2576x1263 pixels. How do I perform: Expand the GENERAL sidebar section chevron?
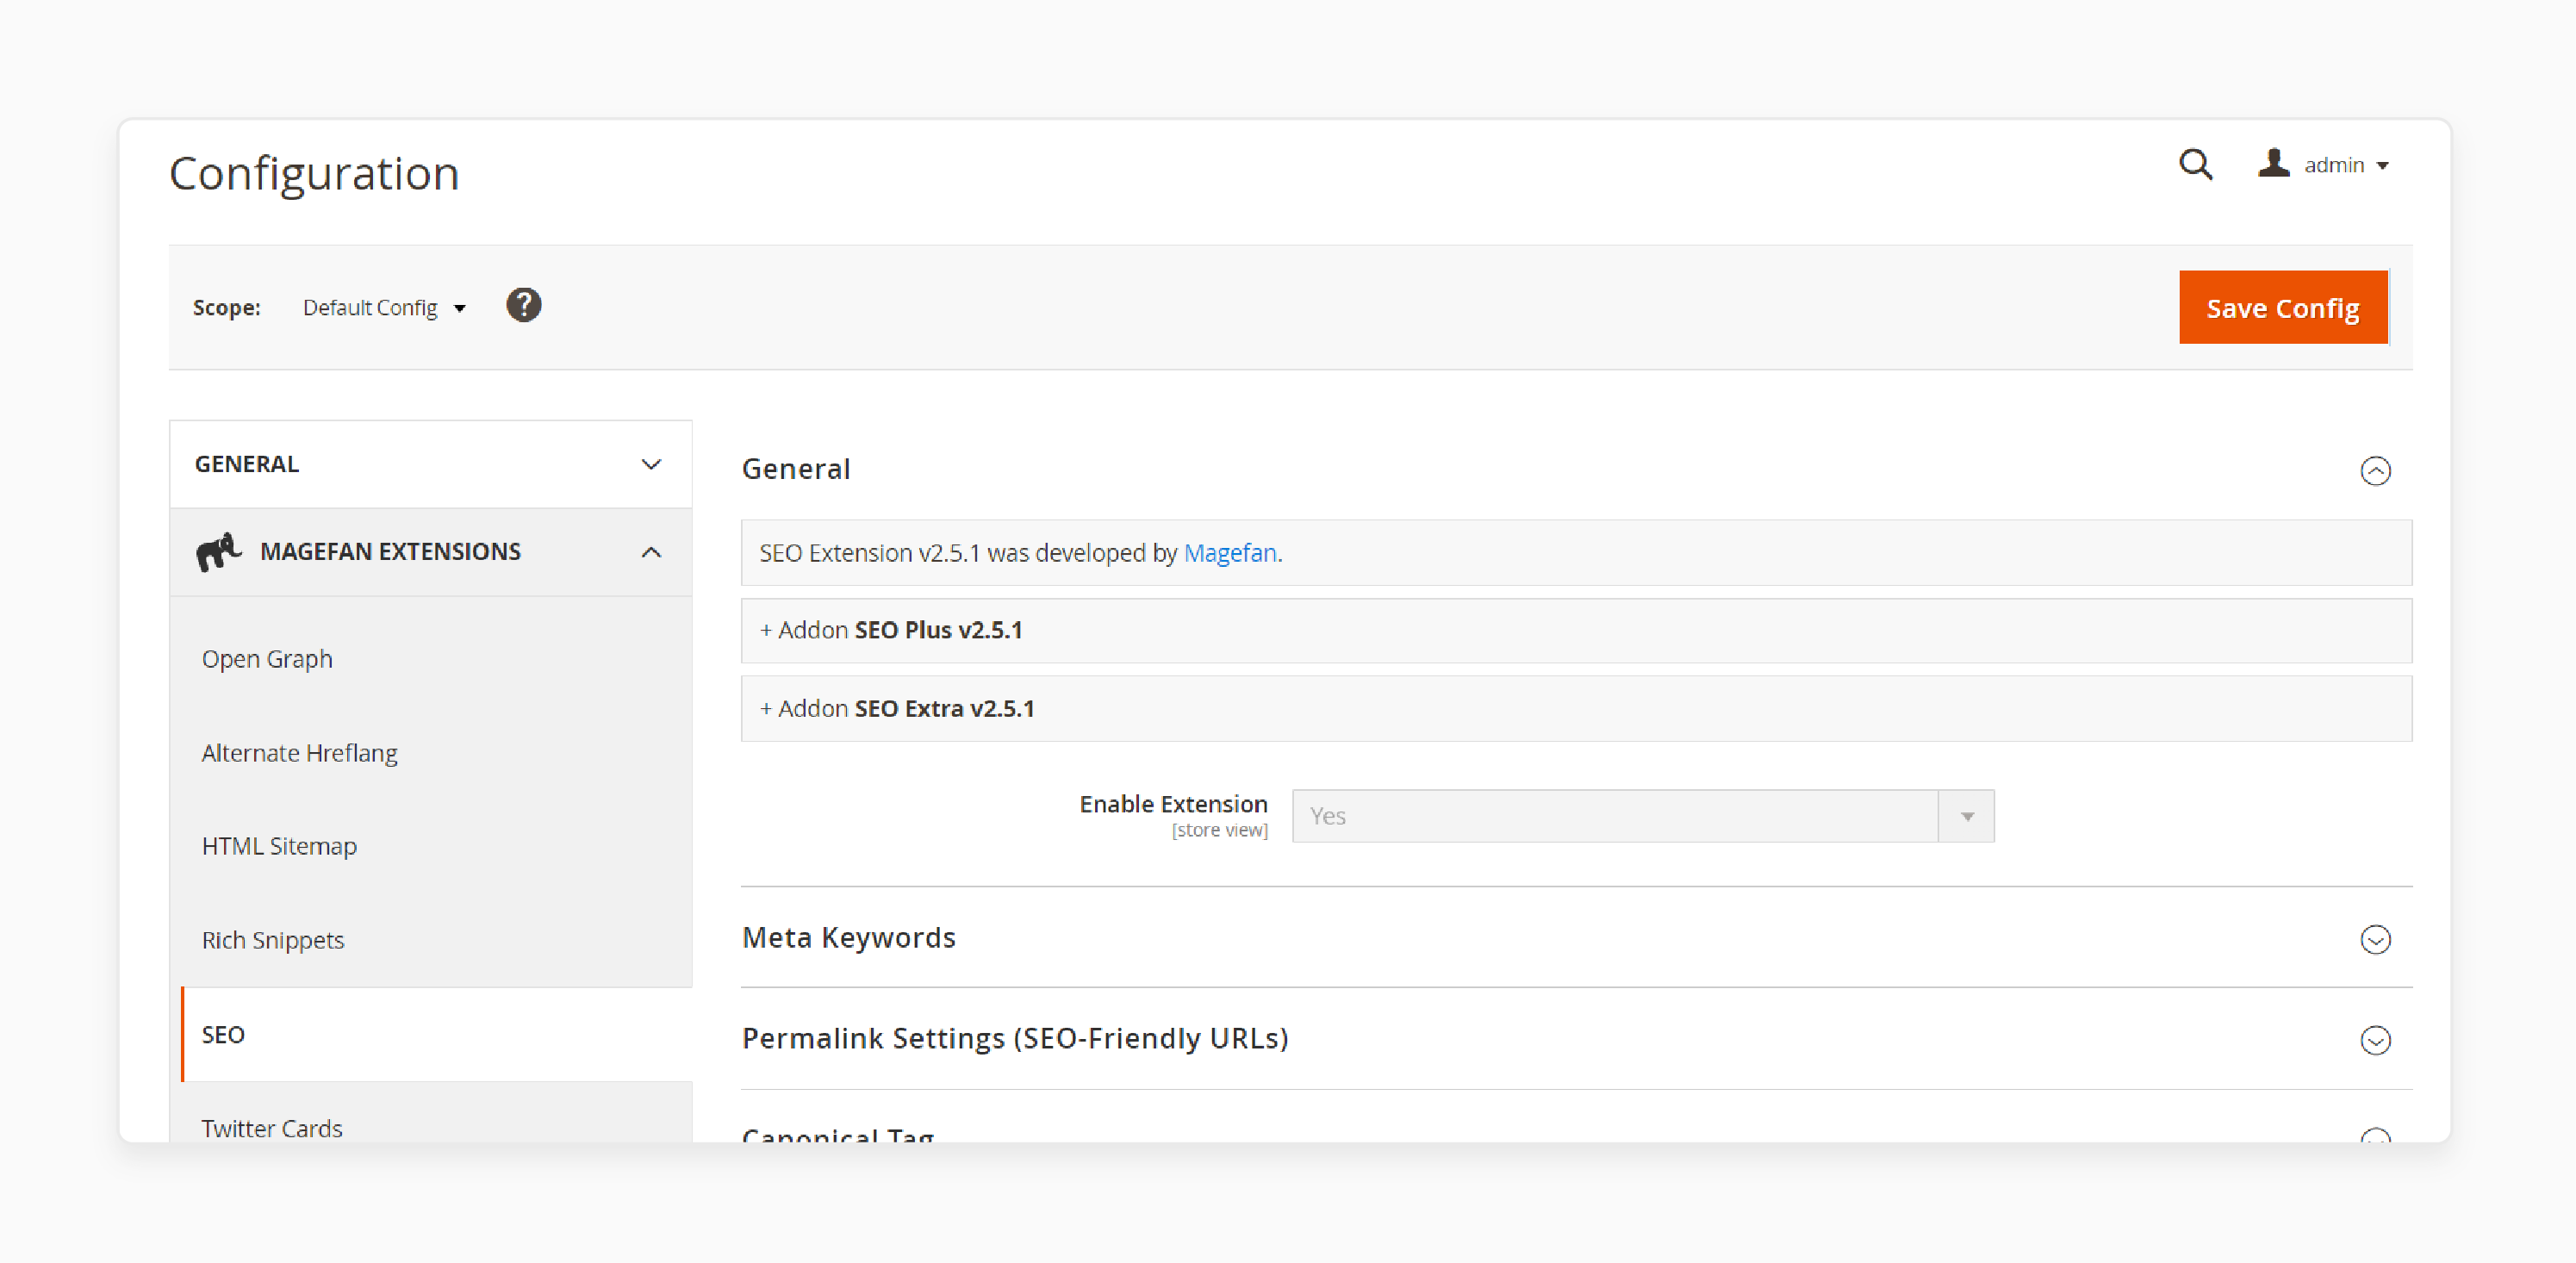point(651,464)
